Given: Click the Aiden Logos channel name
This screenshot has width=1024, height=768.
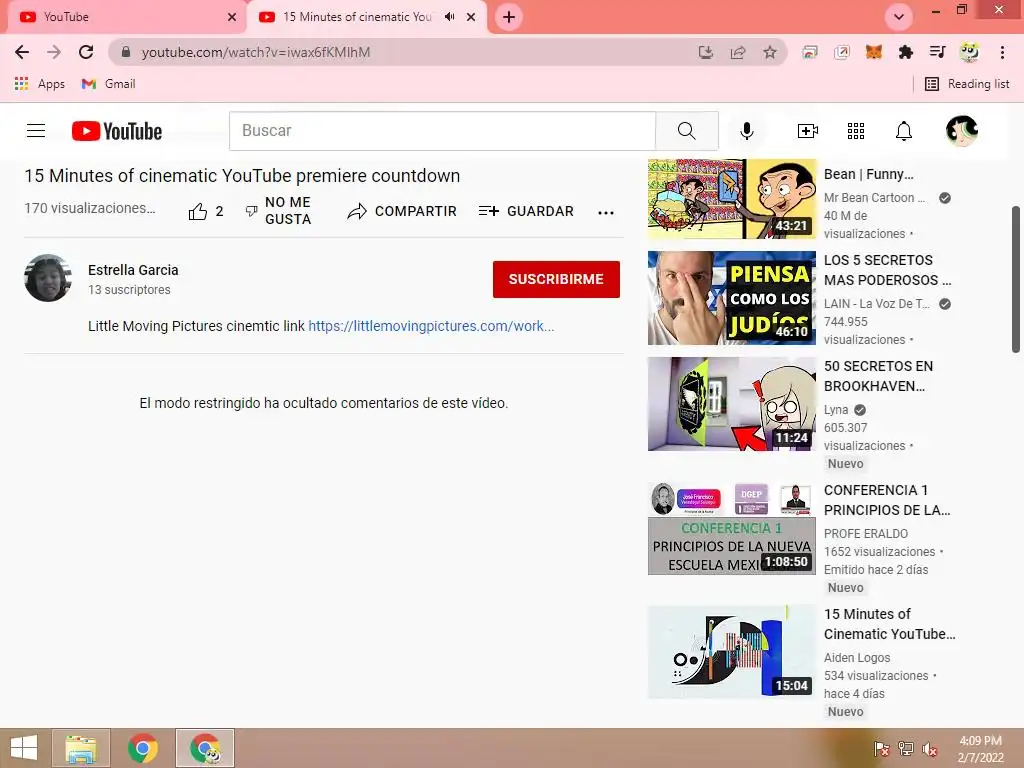Looking at the screenshot, I should point(857,658).
